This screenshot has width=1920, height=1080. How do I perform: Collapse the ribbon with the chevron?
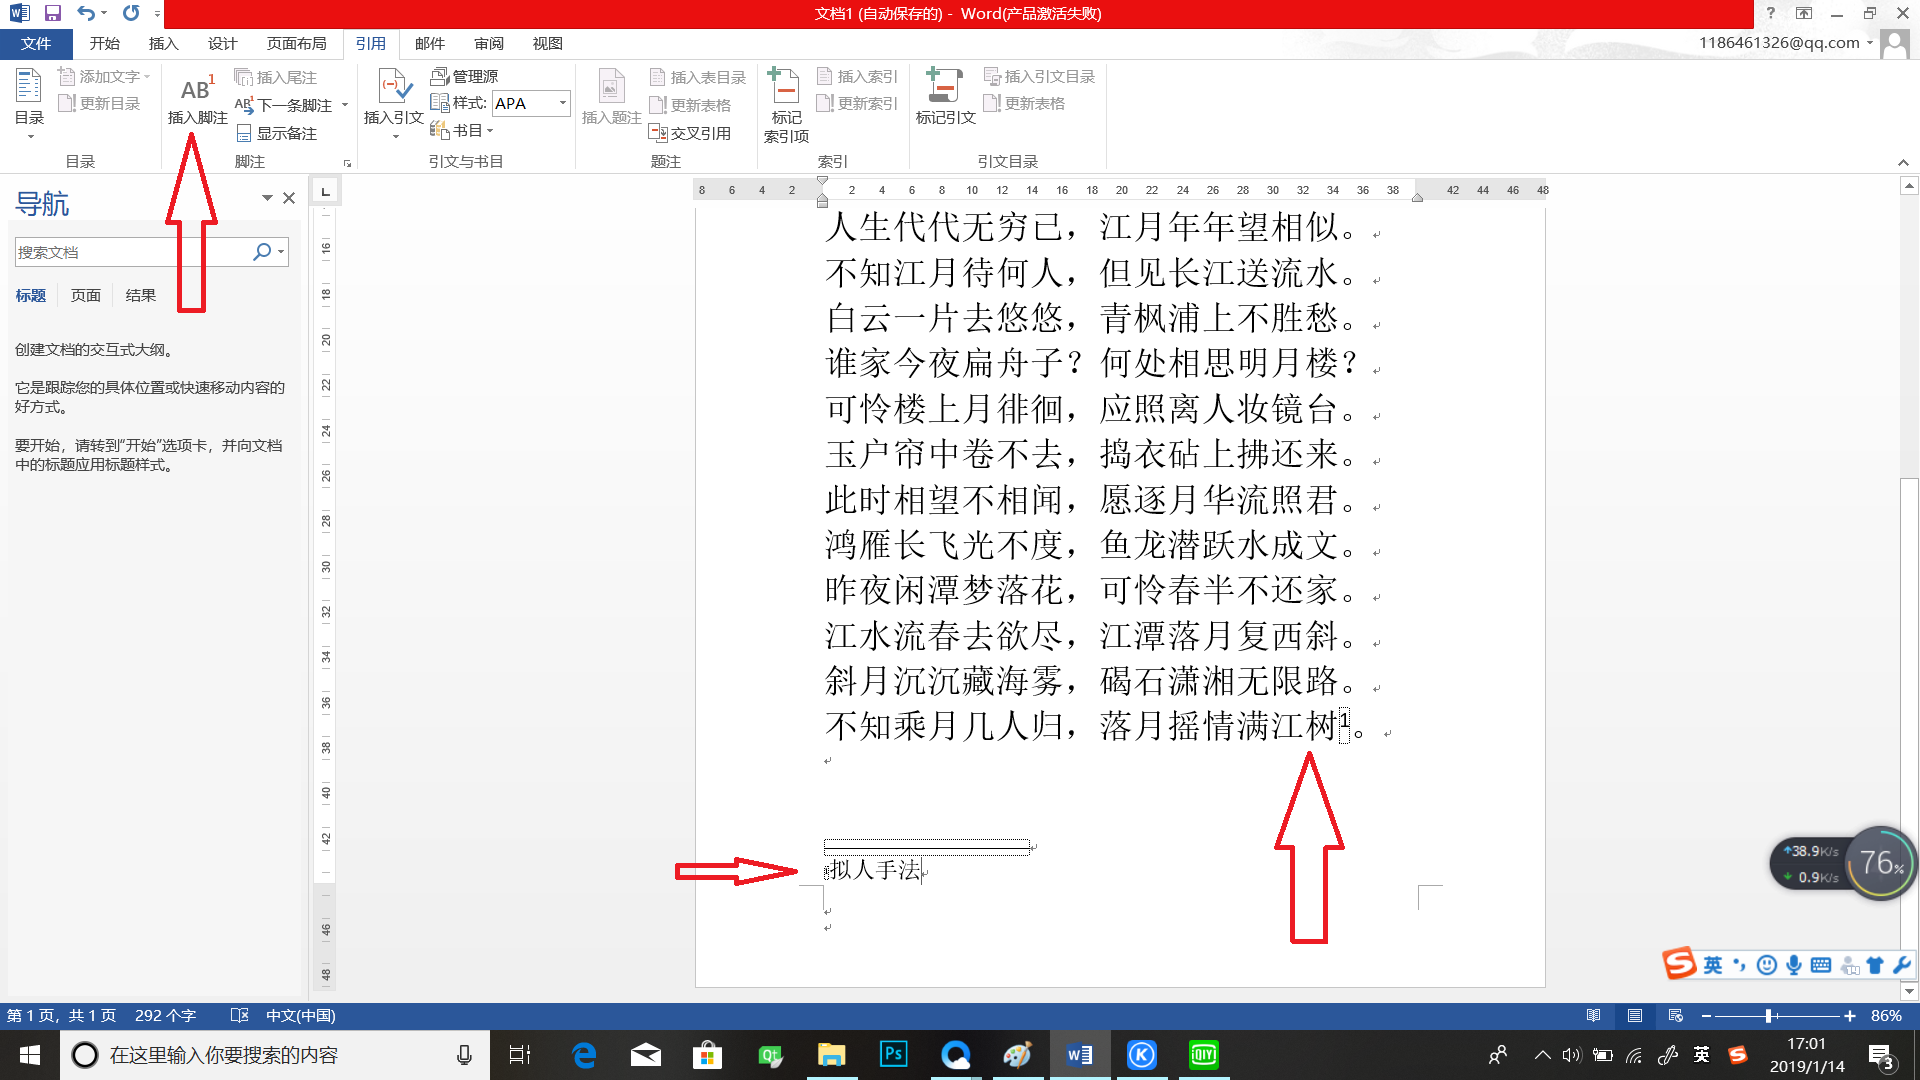(x=1903, y=163)
